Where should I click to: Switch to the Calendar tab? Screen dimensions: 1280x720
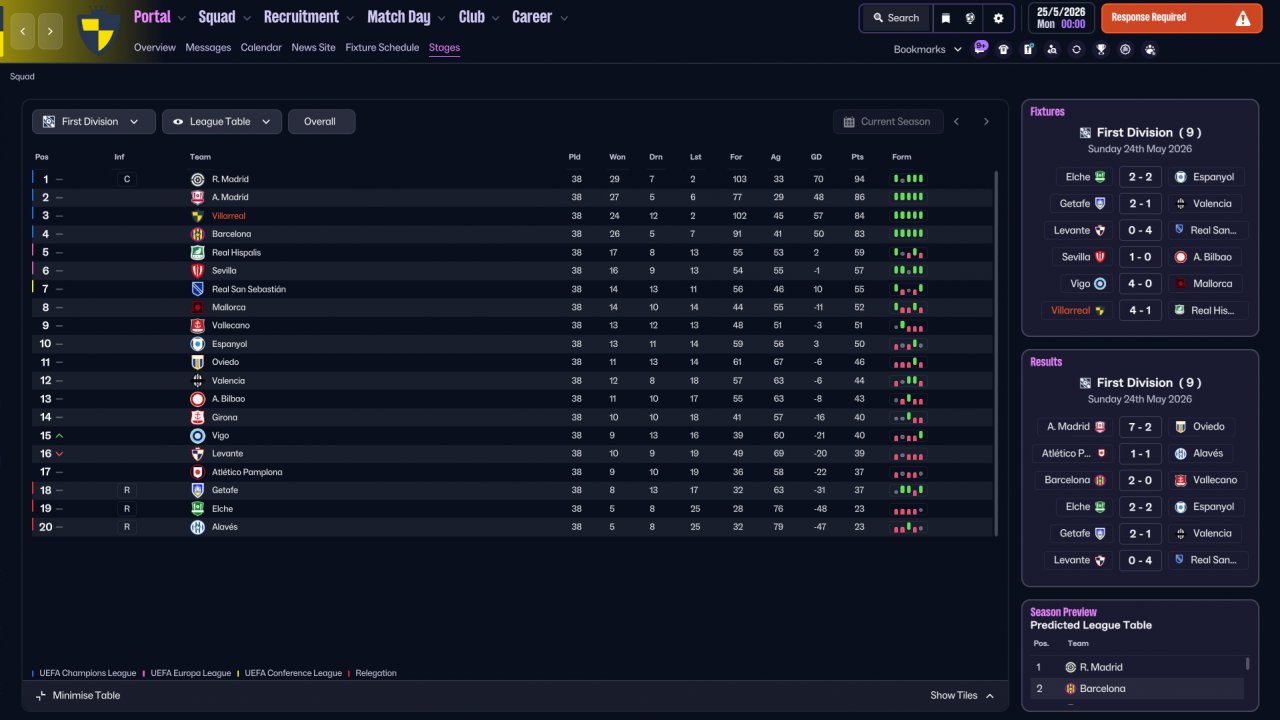tap(261, 48)
